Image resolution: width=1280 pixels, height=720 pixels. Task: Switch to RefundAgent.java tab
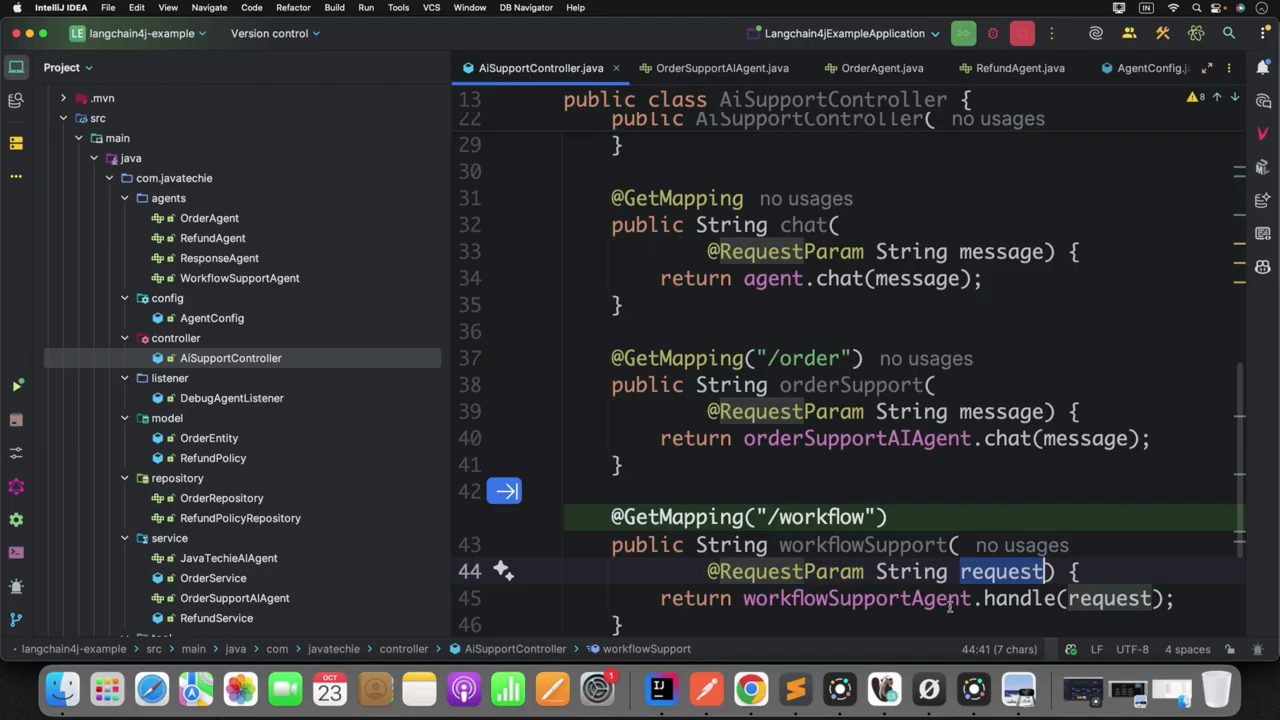[1010, 68]
